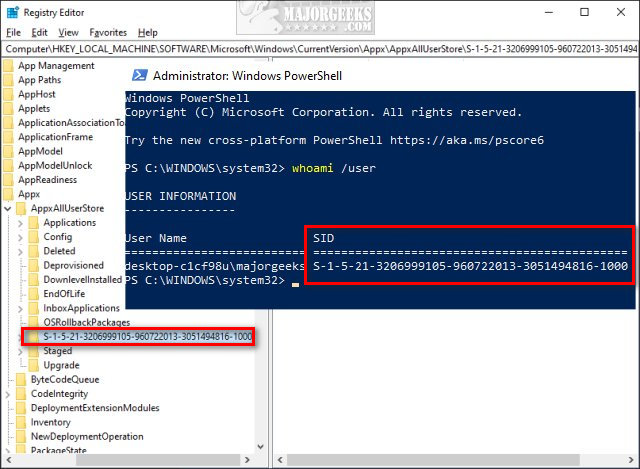Select the Appx key
This screenshot has height=469, width=640.
coord(29,194)
